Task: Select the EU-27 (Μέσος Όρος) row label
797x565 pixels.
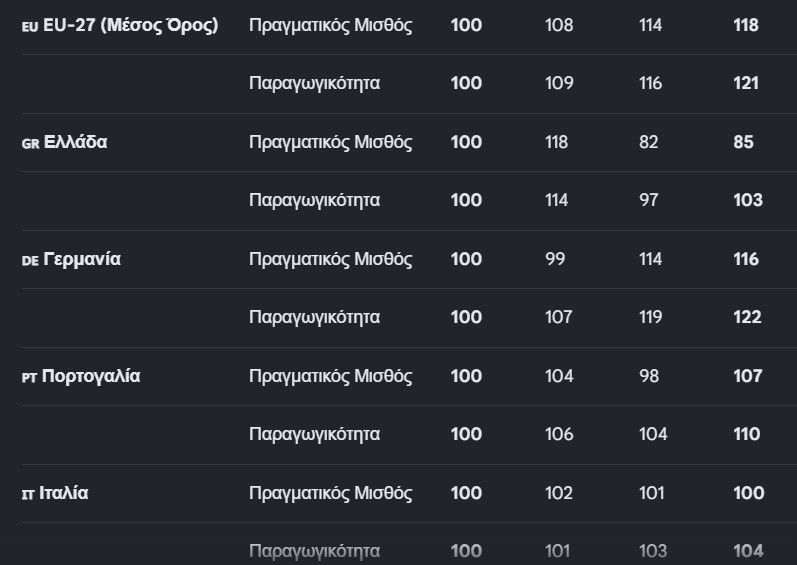Action: tap(131, 25)
